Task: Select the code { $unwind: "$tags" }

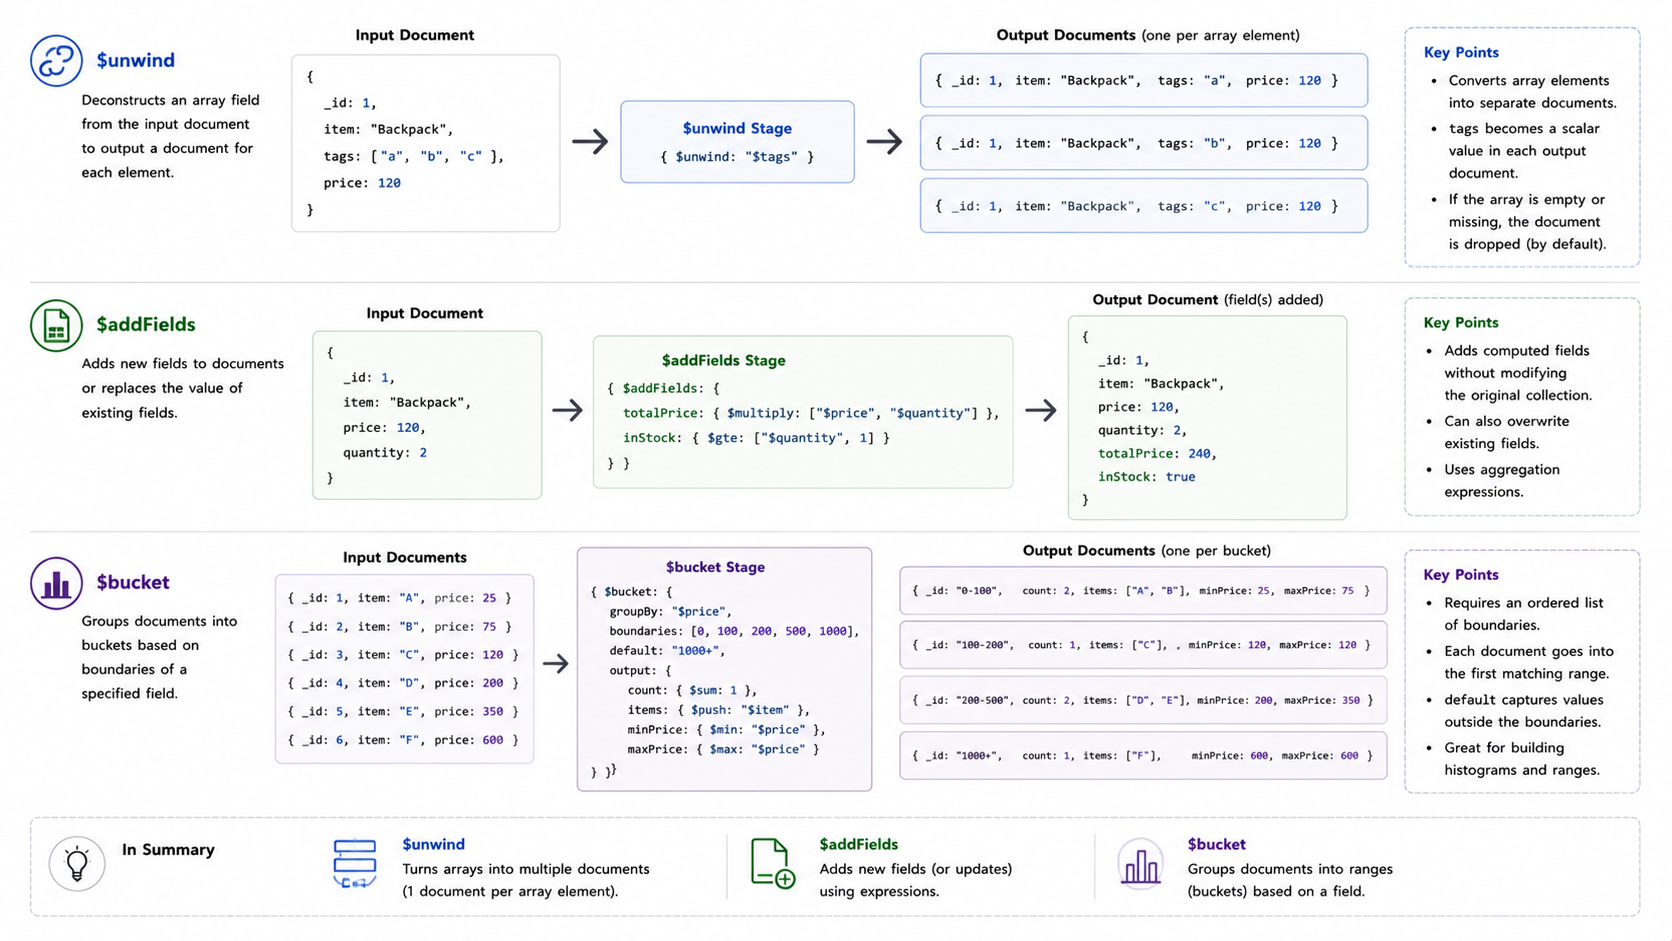Action: 737,157
